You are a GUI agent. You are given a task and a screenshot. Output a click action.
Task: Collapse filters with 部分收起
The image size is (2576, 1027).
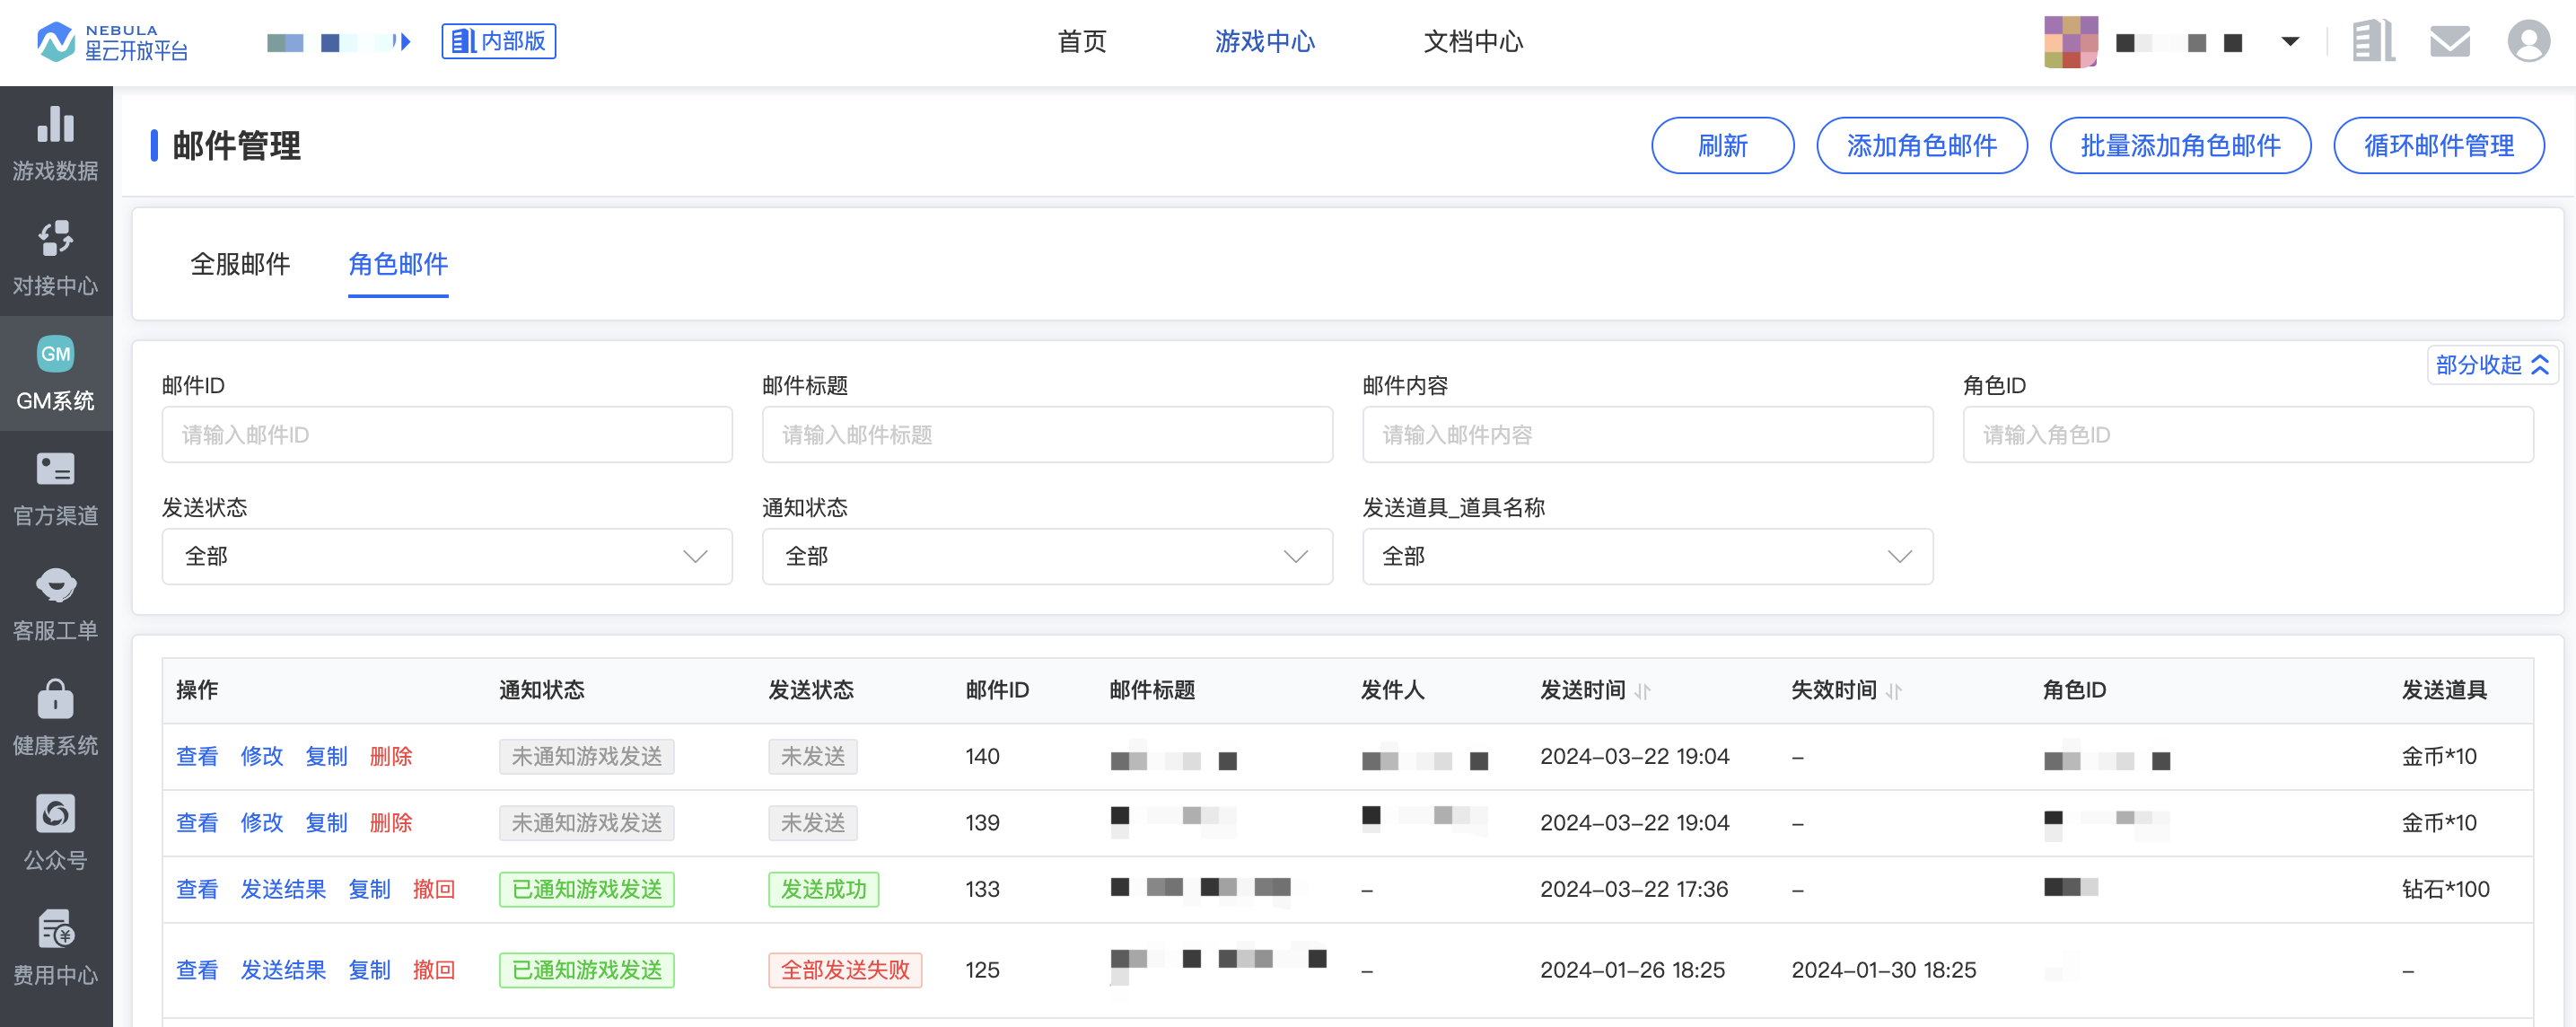tap(2492, 365)
